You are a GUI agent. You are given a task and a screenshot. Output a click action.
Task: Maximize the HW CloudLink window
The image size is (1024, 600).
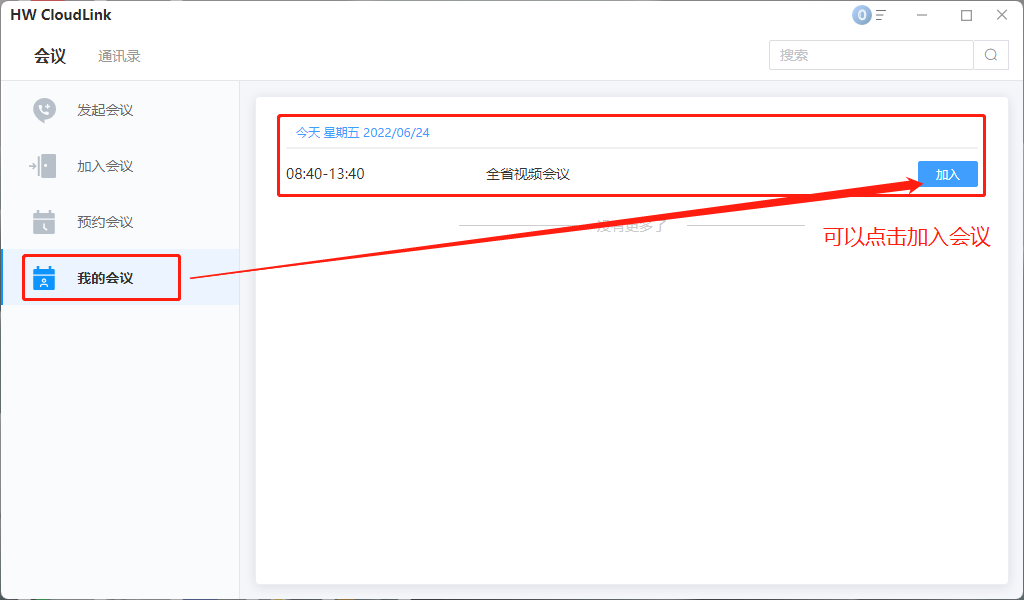click(x=966, y=15)
